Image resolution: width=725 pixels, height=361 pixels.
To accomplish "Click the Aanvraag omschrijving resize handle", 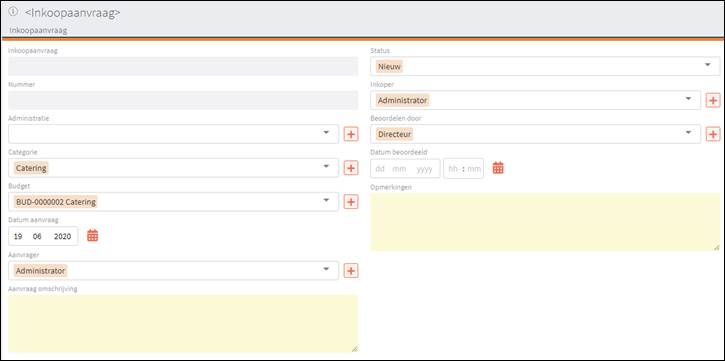I will coord(355,349).
